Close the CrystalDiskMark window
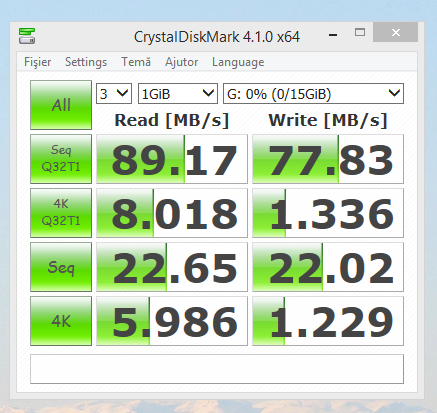 396,32
